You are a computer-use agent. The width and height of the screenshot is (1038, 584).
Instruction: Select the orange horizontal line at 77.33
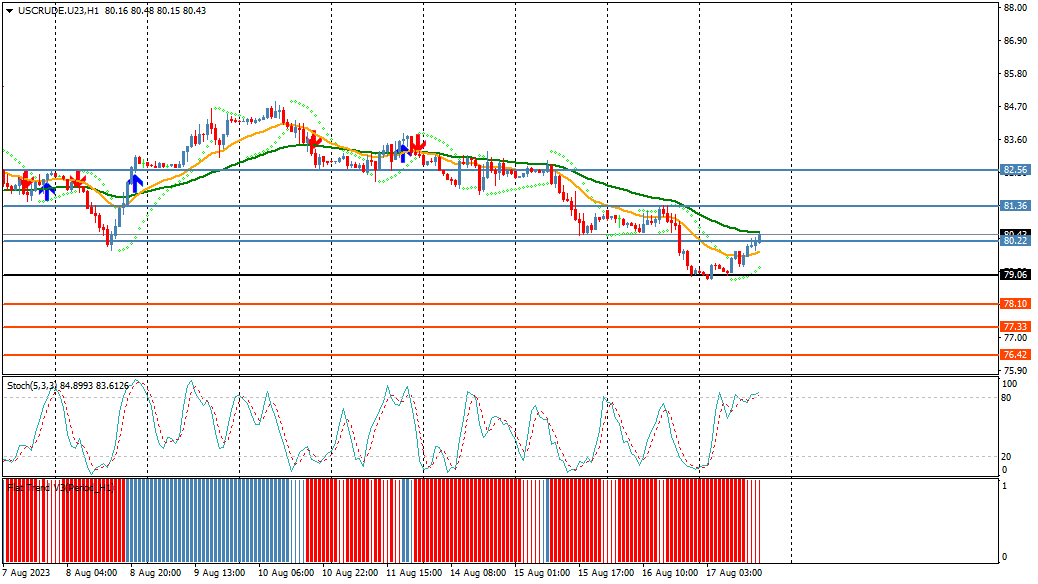[500, 327]
